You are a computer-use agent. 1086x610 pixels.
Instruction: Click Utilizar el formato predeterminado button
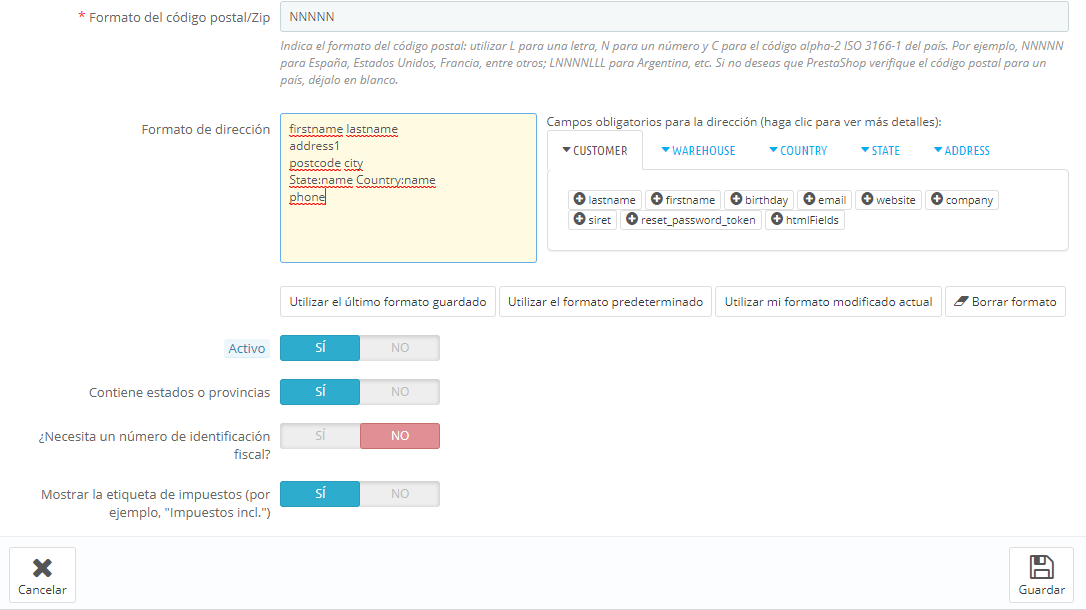pyautogui.click(x=605, y=302)
